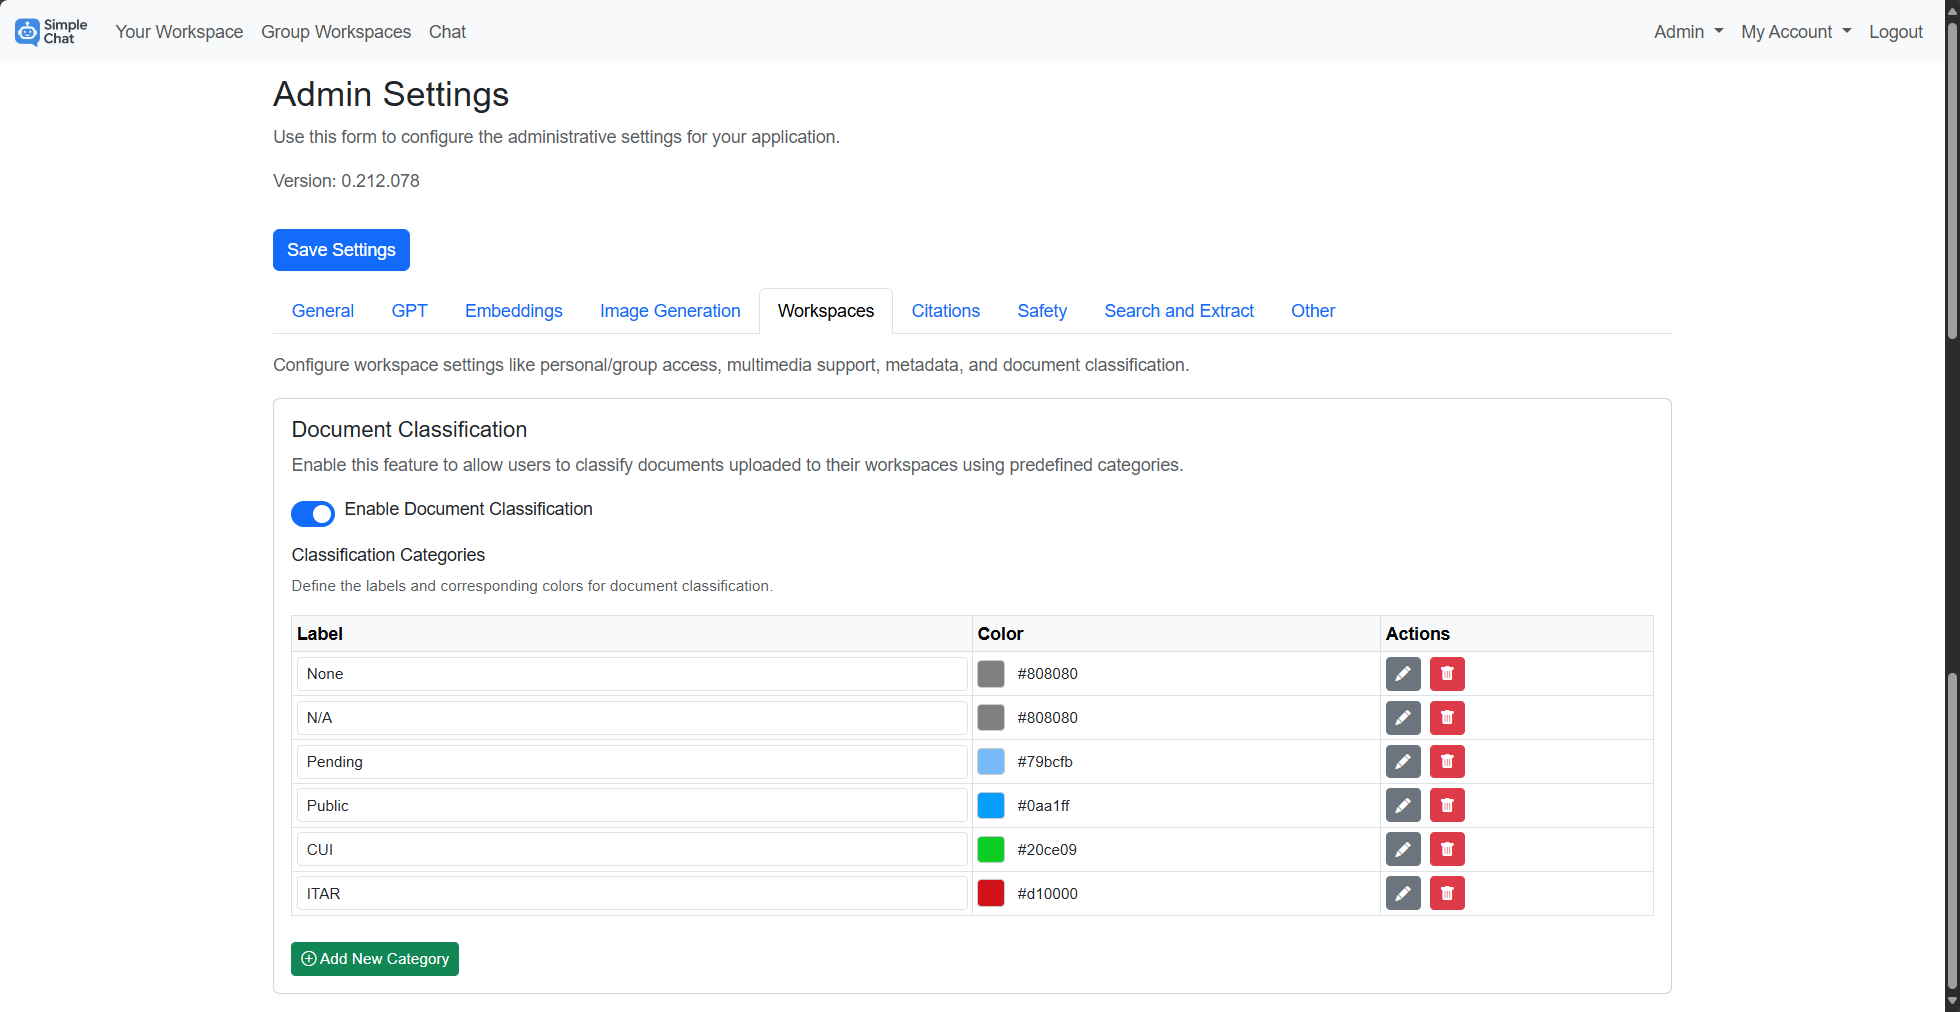The image size is (1960, 1012).
Task: Edit the CUI classification category
Action: pos(1403,849)
